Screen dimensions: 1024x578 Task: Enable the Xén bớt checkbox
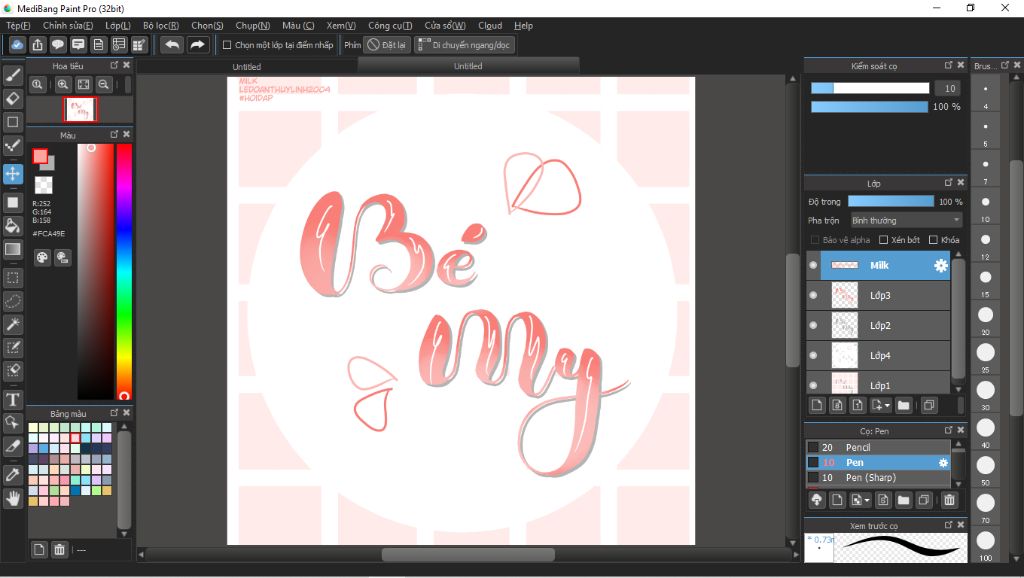click(884, 240)
